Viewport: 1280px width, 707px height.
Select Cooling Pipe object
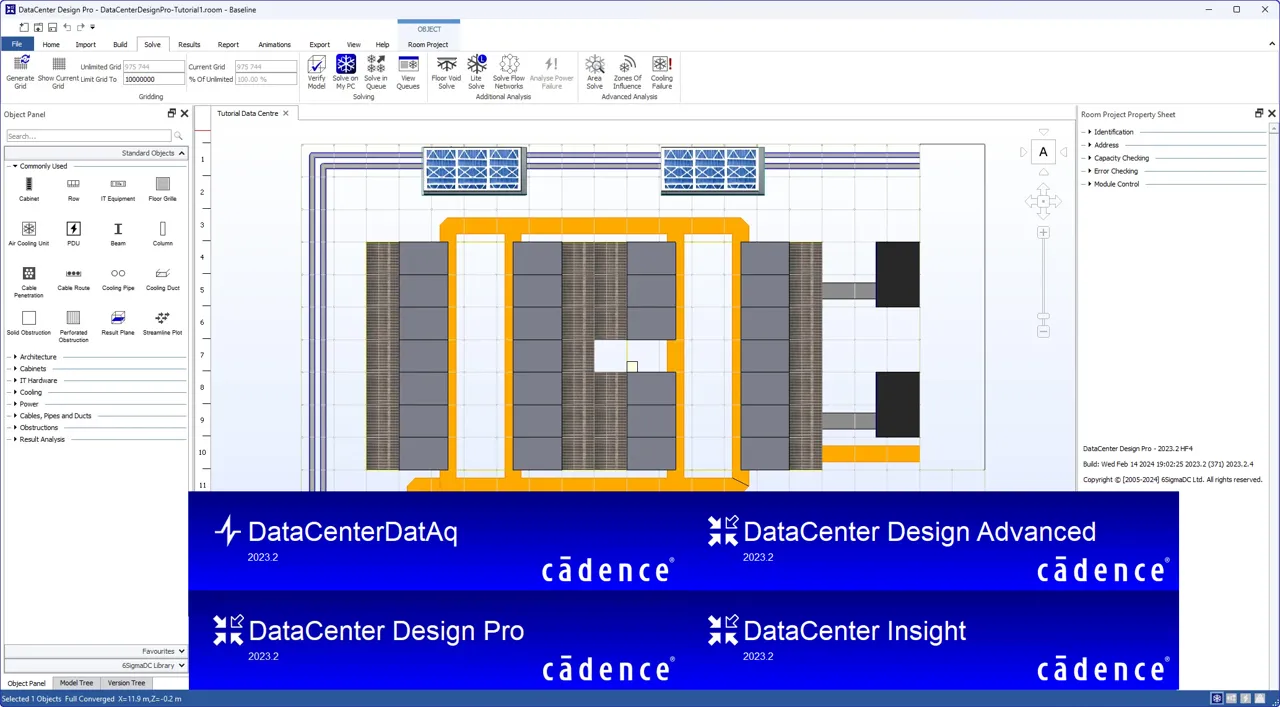click(118, 279)
